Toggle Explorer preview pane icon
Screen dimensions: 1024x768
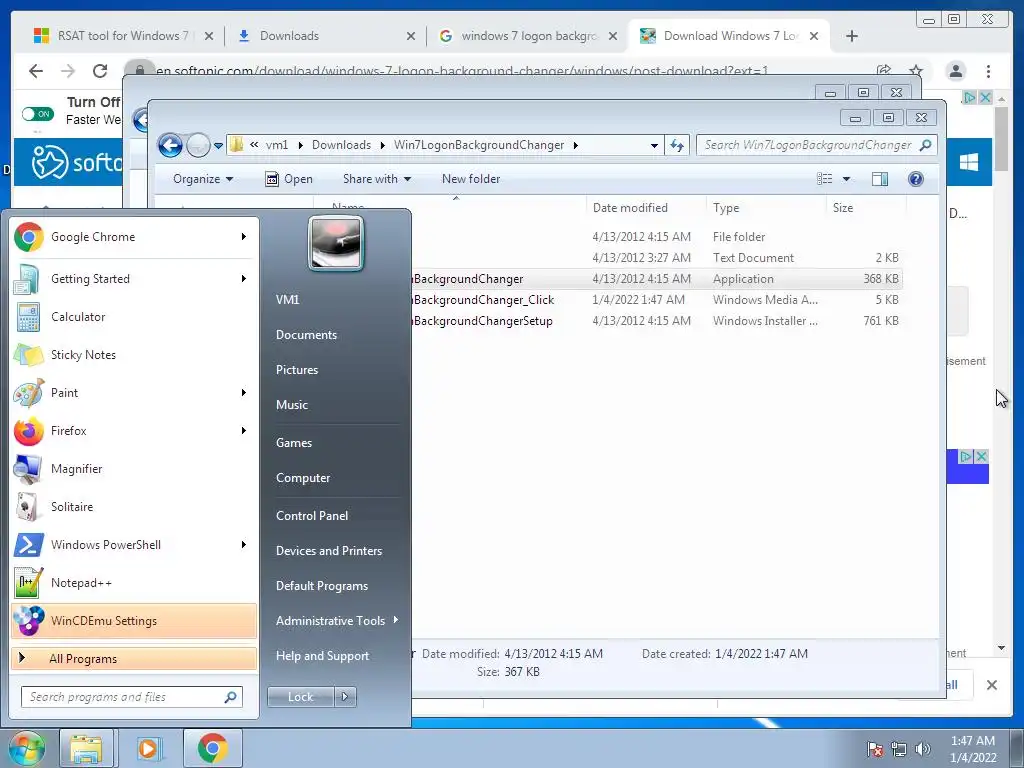point(880,179)
